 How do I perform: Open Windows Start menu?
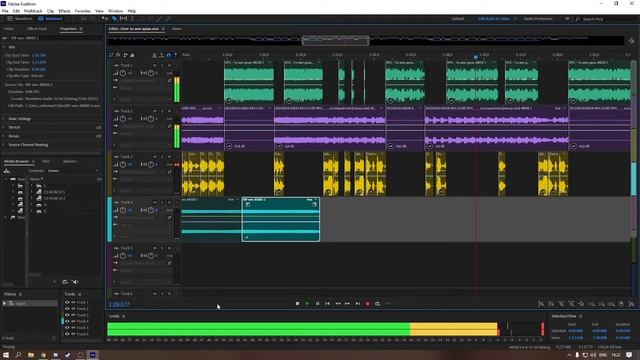coord(6,355)
